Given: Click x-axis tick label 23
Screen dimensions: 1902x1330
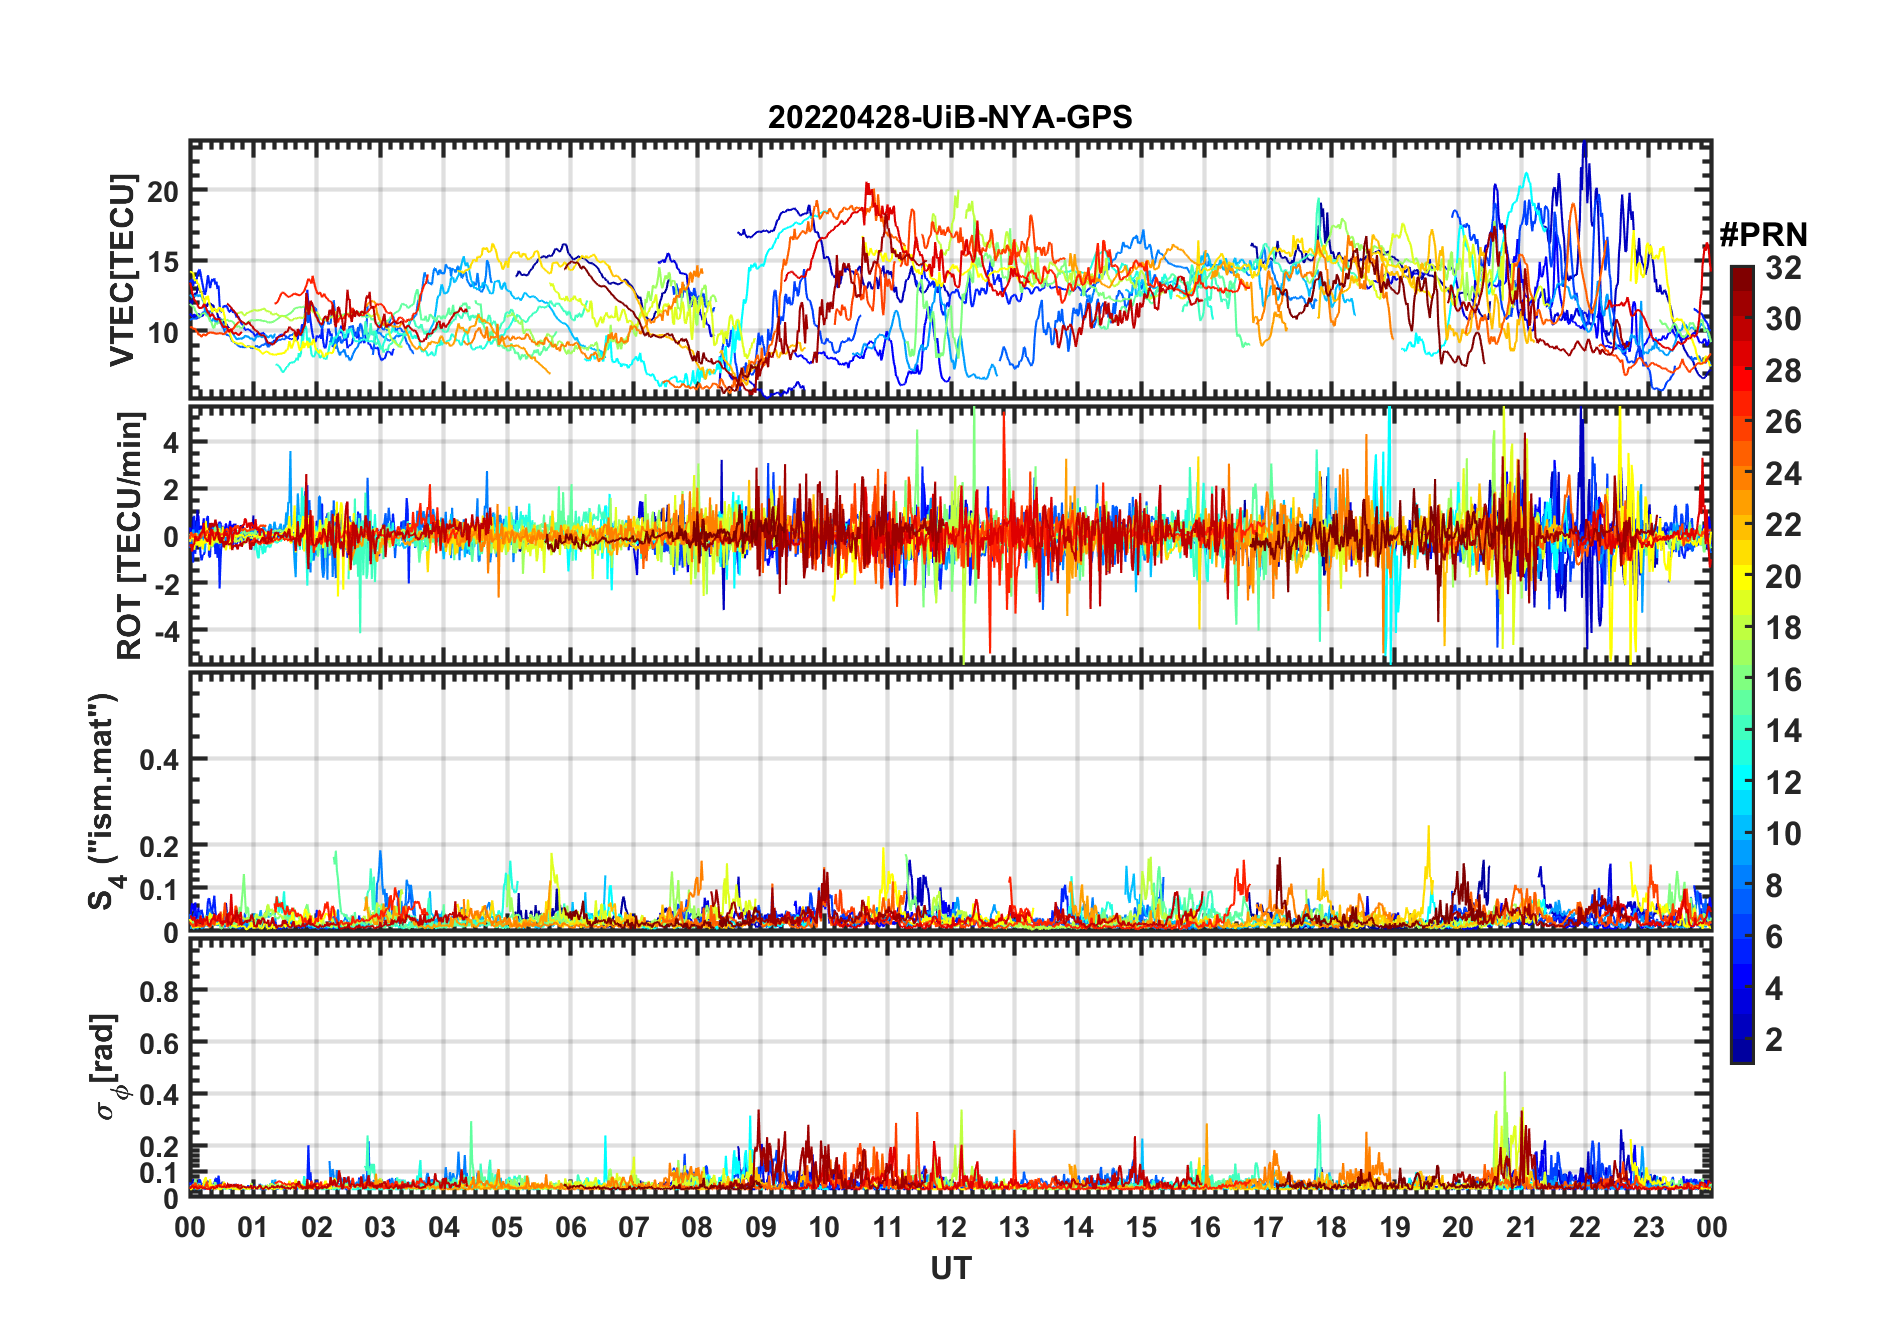Looking at the screenshot, I should pyautogui.click(x=1648, y=1227).
